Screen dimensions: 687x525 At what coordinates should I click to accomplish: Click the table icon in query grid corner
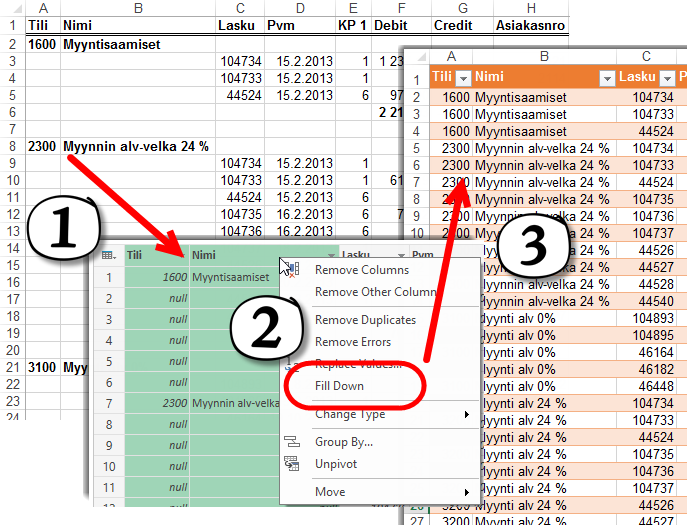(108, 256)
